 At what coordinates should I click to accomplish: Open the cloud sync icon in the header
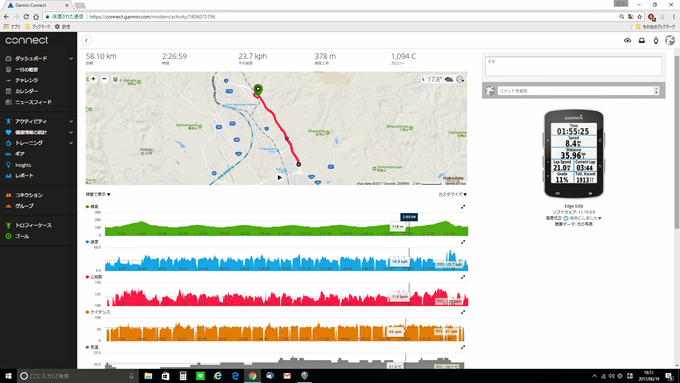point(628,40)
